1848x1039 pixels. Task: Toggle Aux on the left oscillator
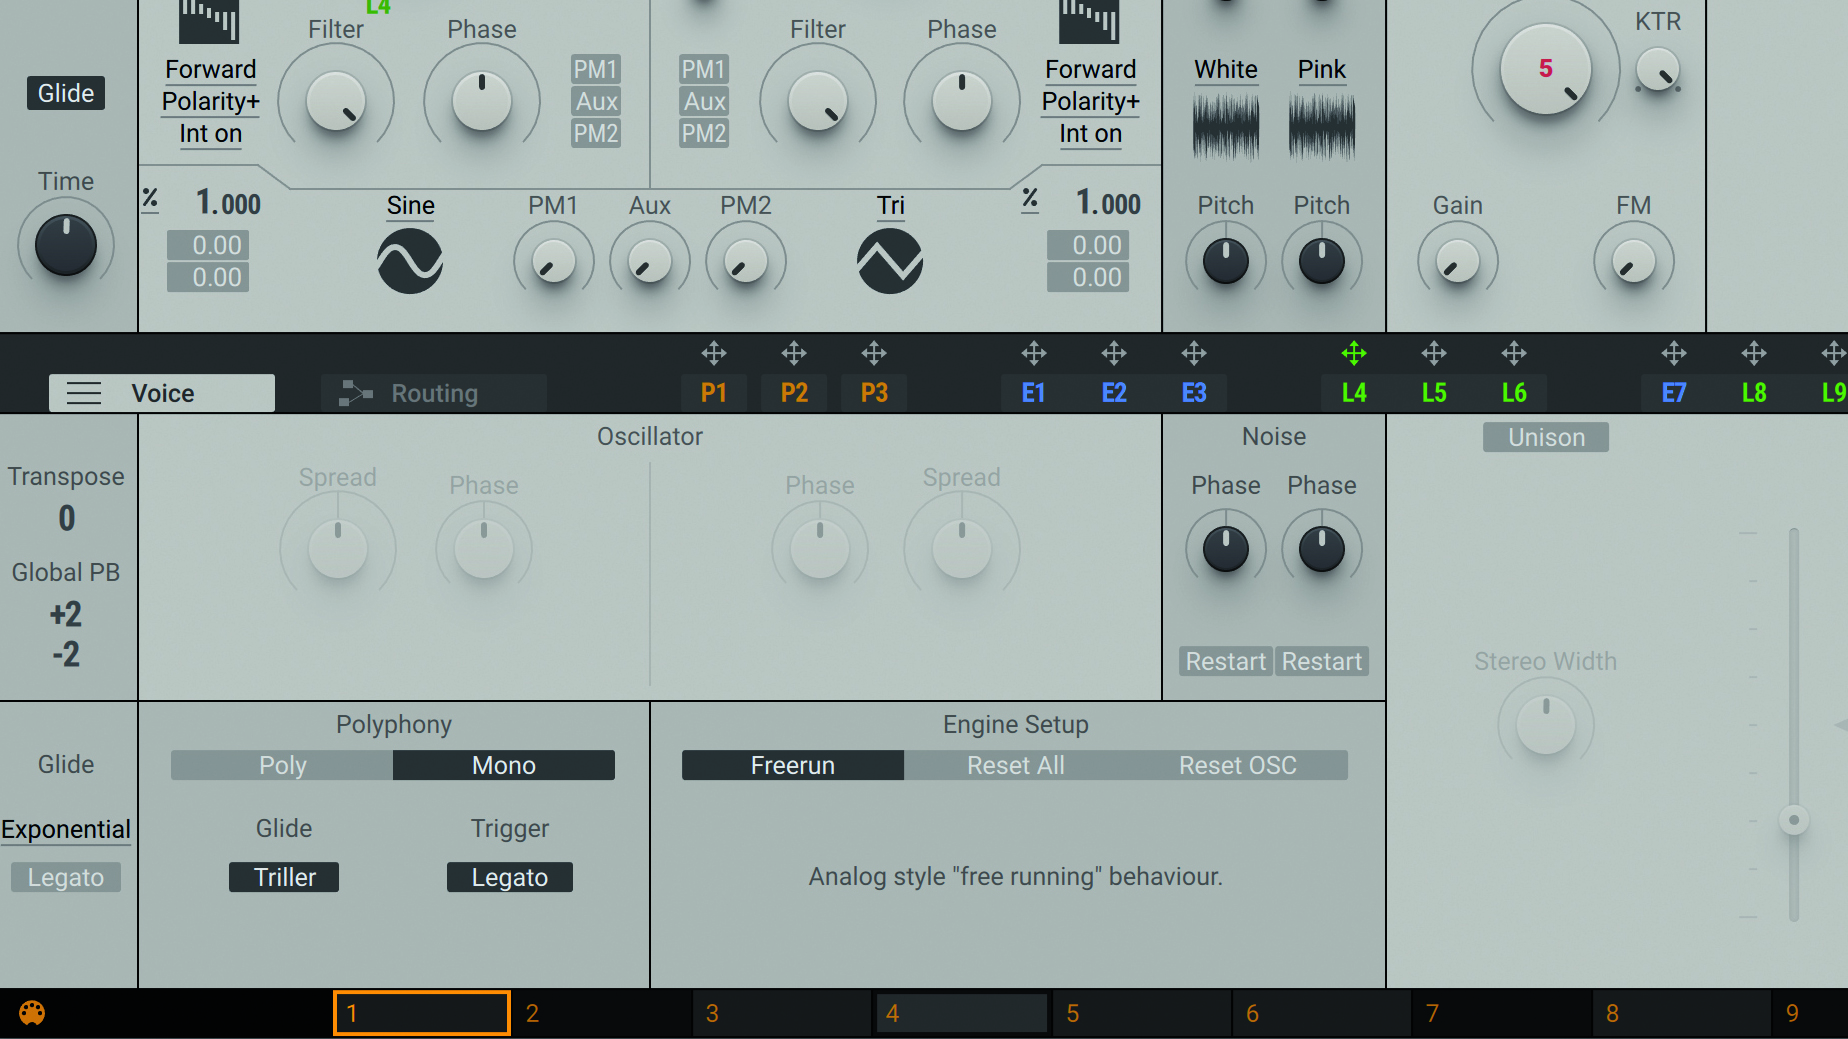pyautogui.click(x=596, y=101)
